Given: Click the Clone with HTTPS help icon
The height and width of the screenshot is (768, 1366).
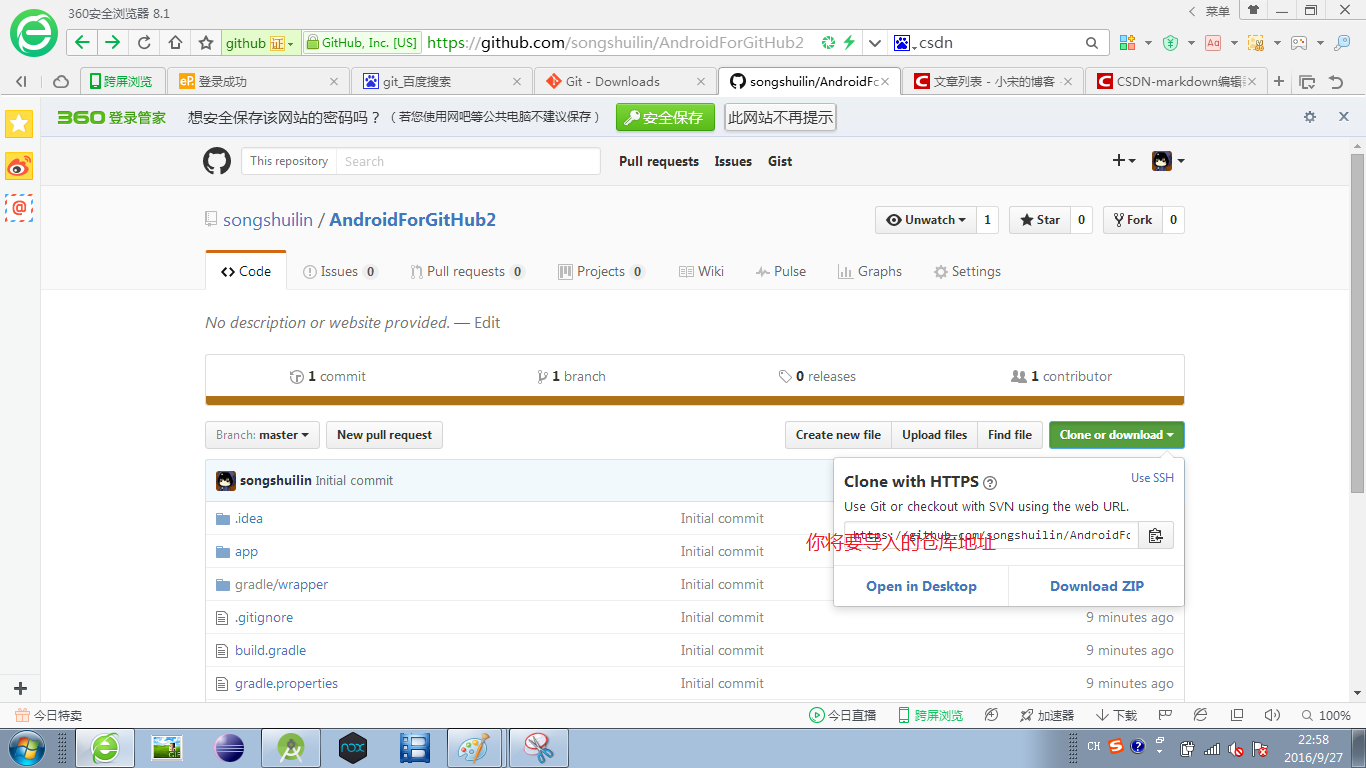Looking at the screenshot, I should click(990, 482).
